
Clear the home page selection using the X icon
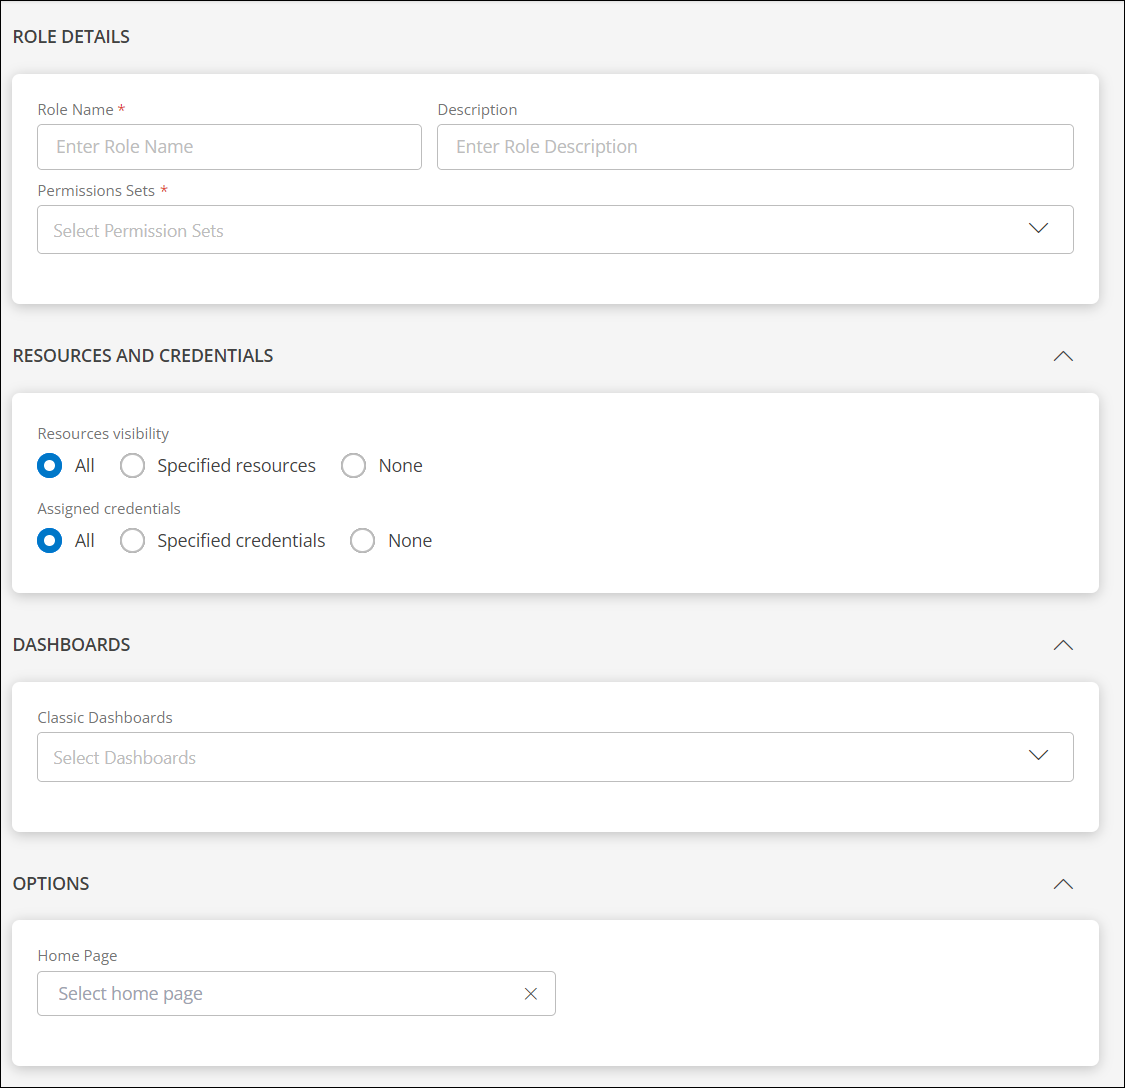(x=530, y=993)
